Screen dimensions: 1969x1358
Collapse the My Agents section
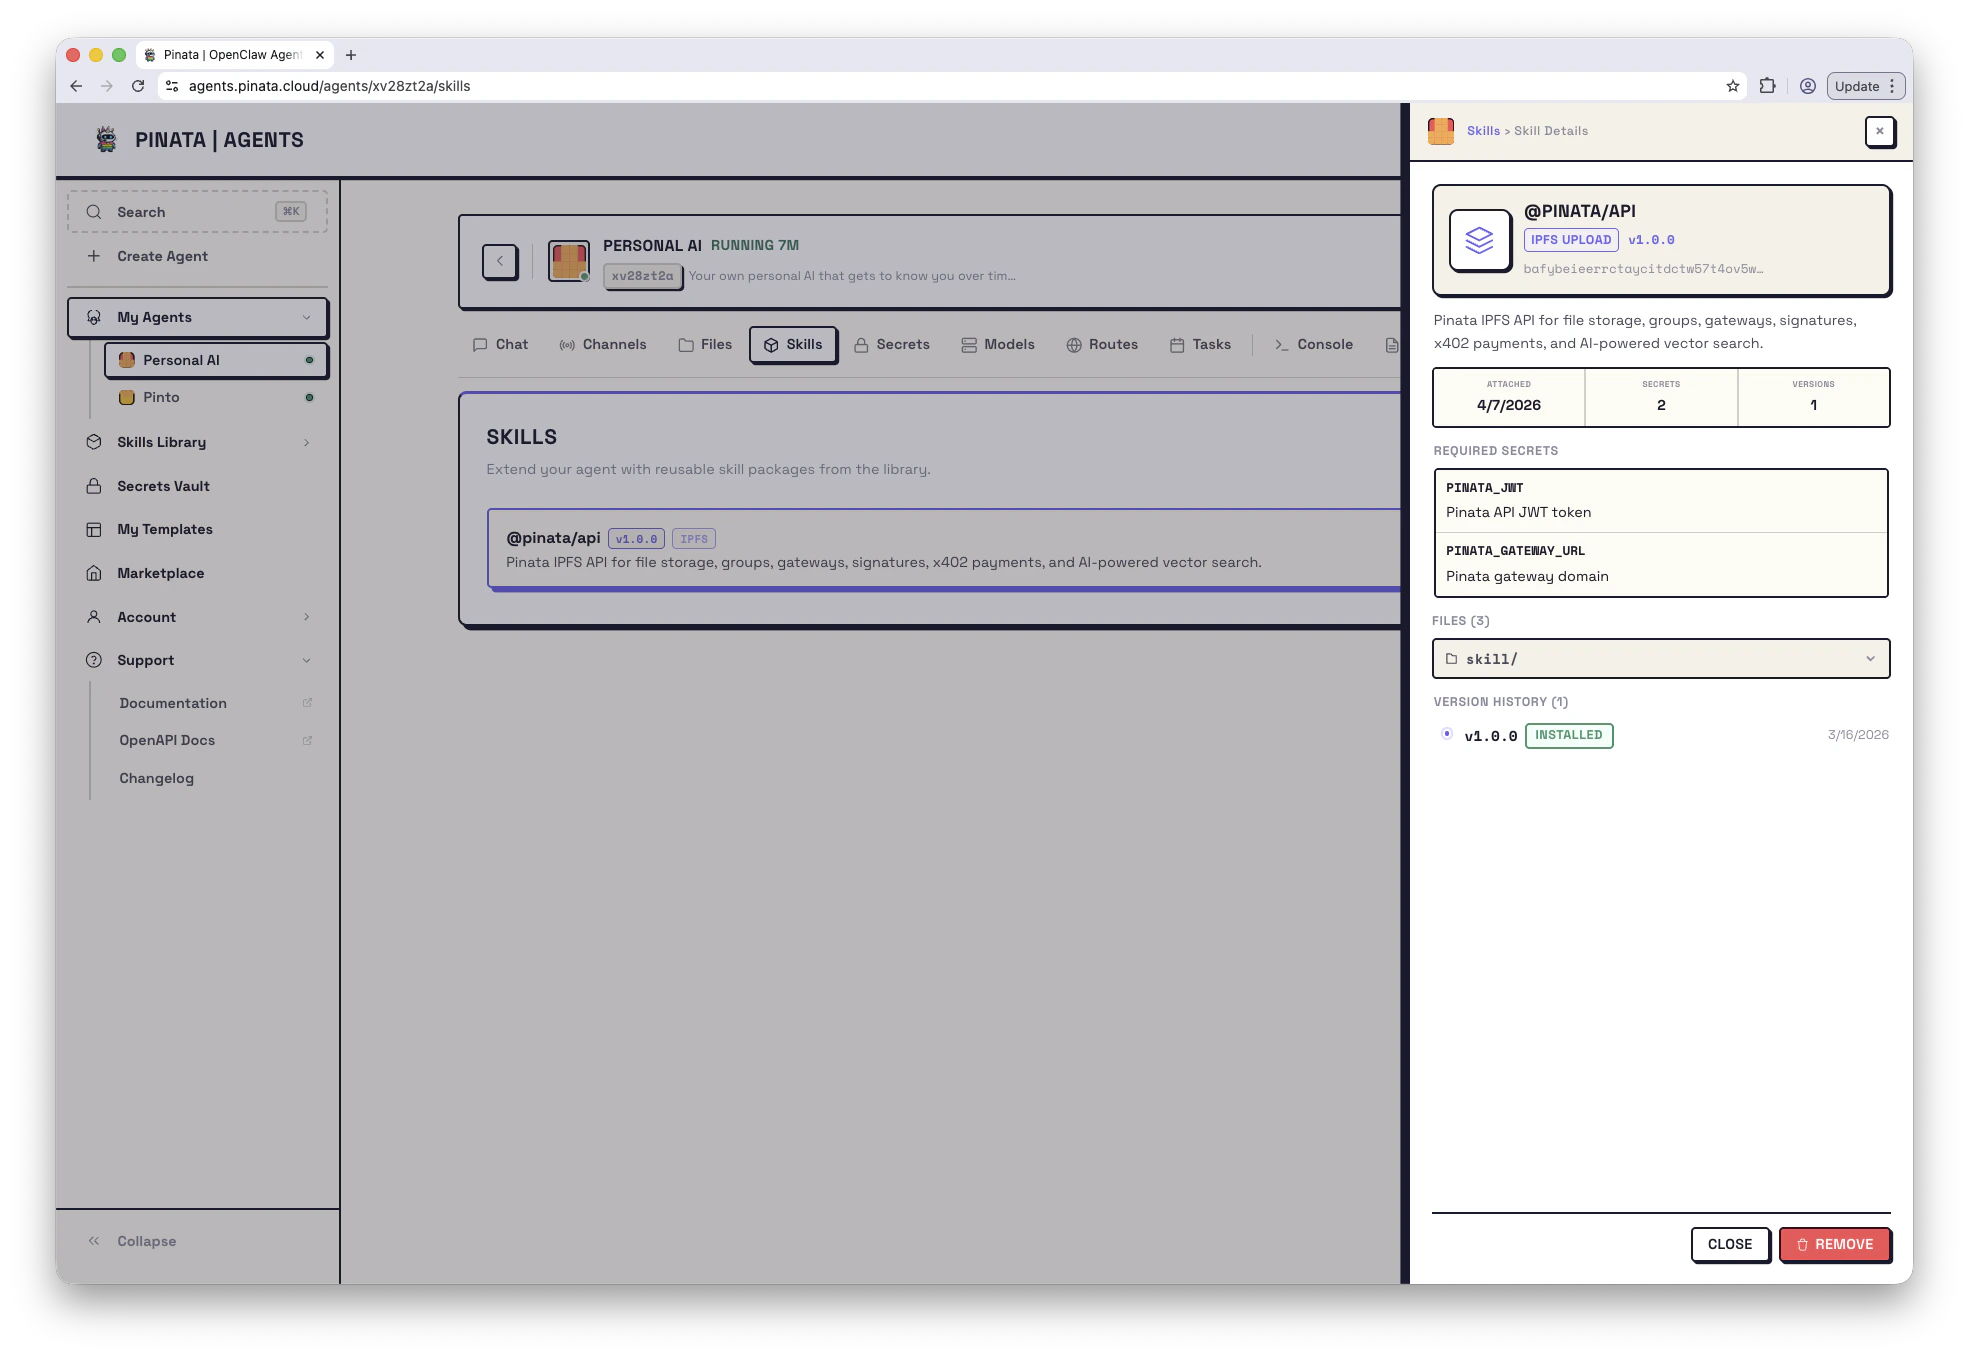tap(306, 317)
